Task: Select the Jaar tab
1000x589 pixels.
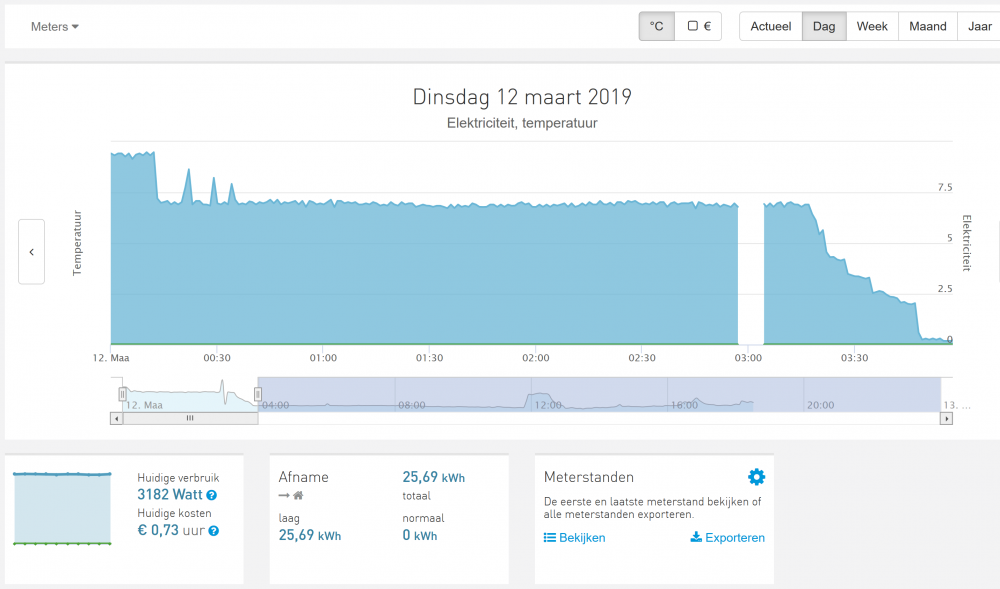Action: (979, 27)
